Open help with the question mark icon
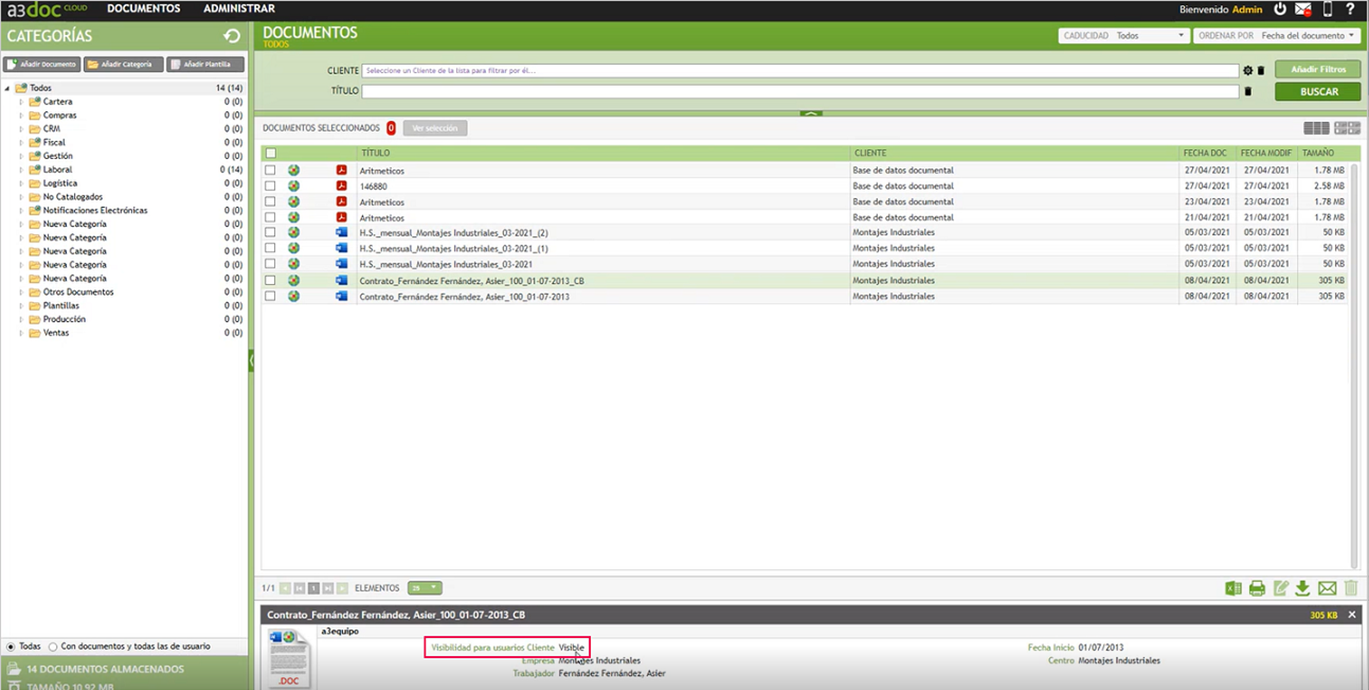1369x690 pixels. (x=1350, y=9)
